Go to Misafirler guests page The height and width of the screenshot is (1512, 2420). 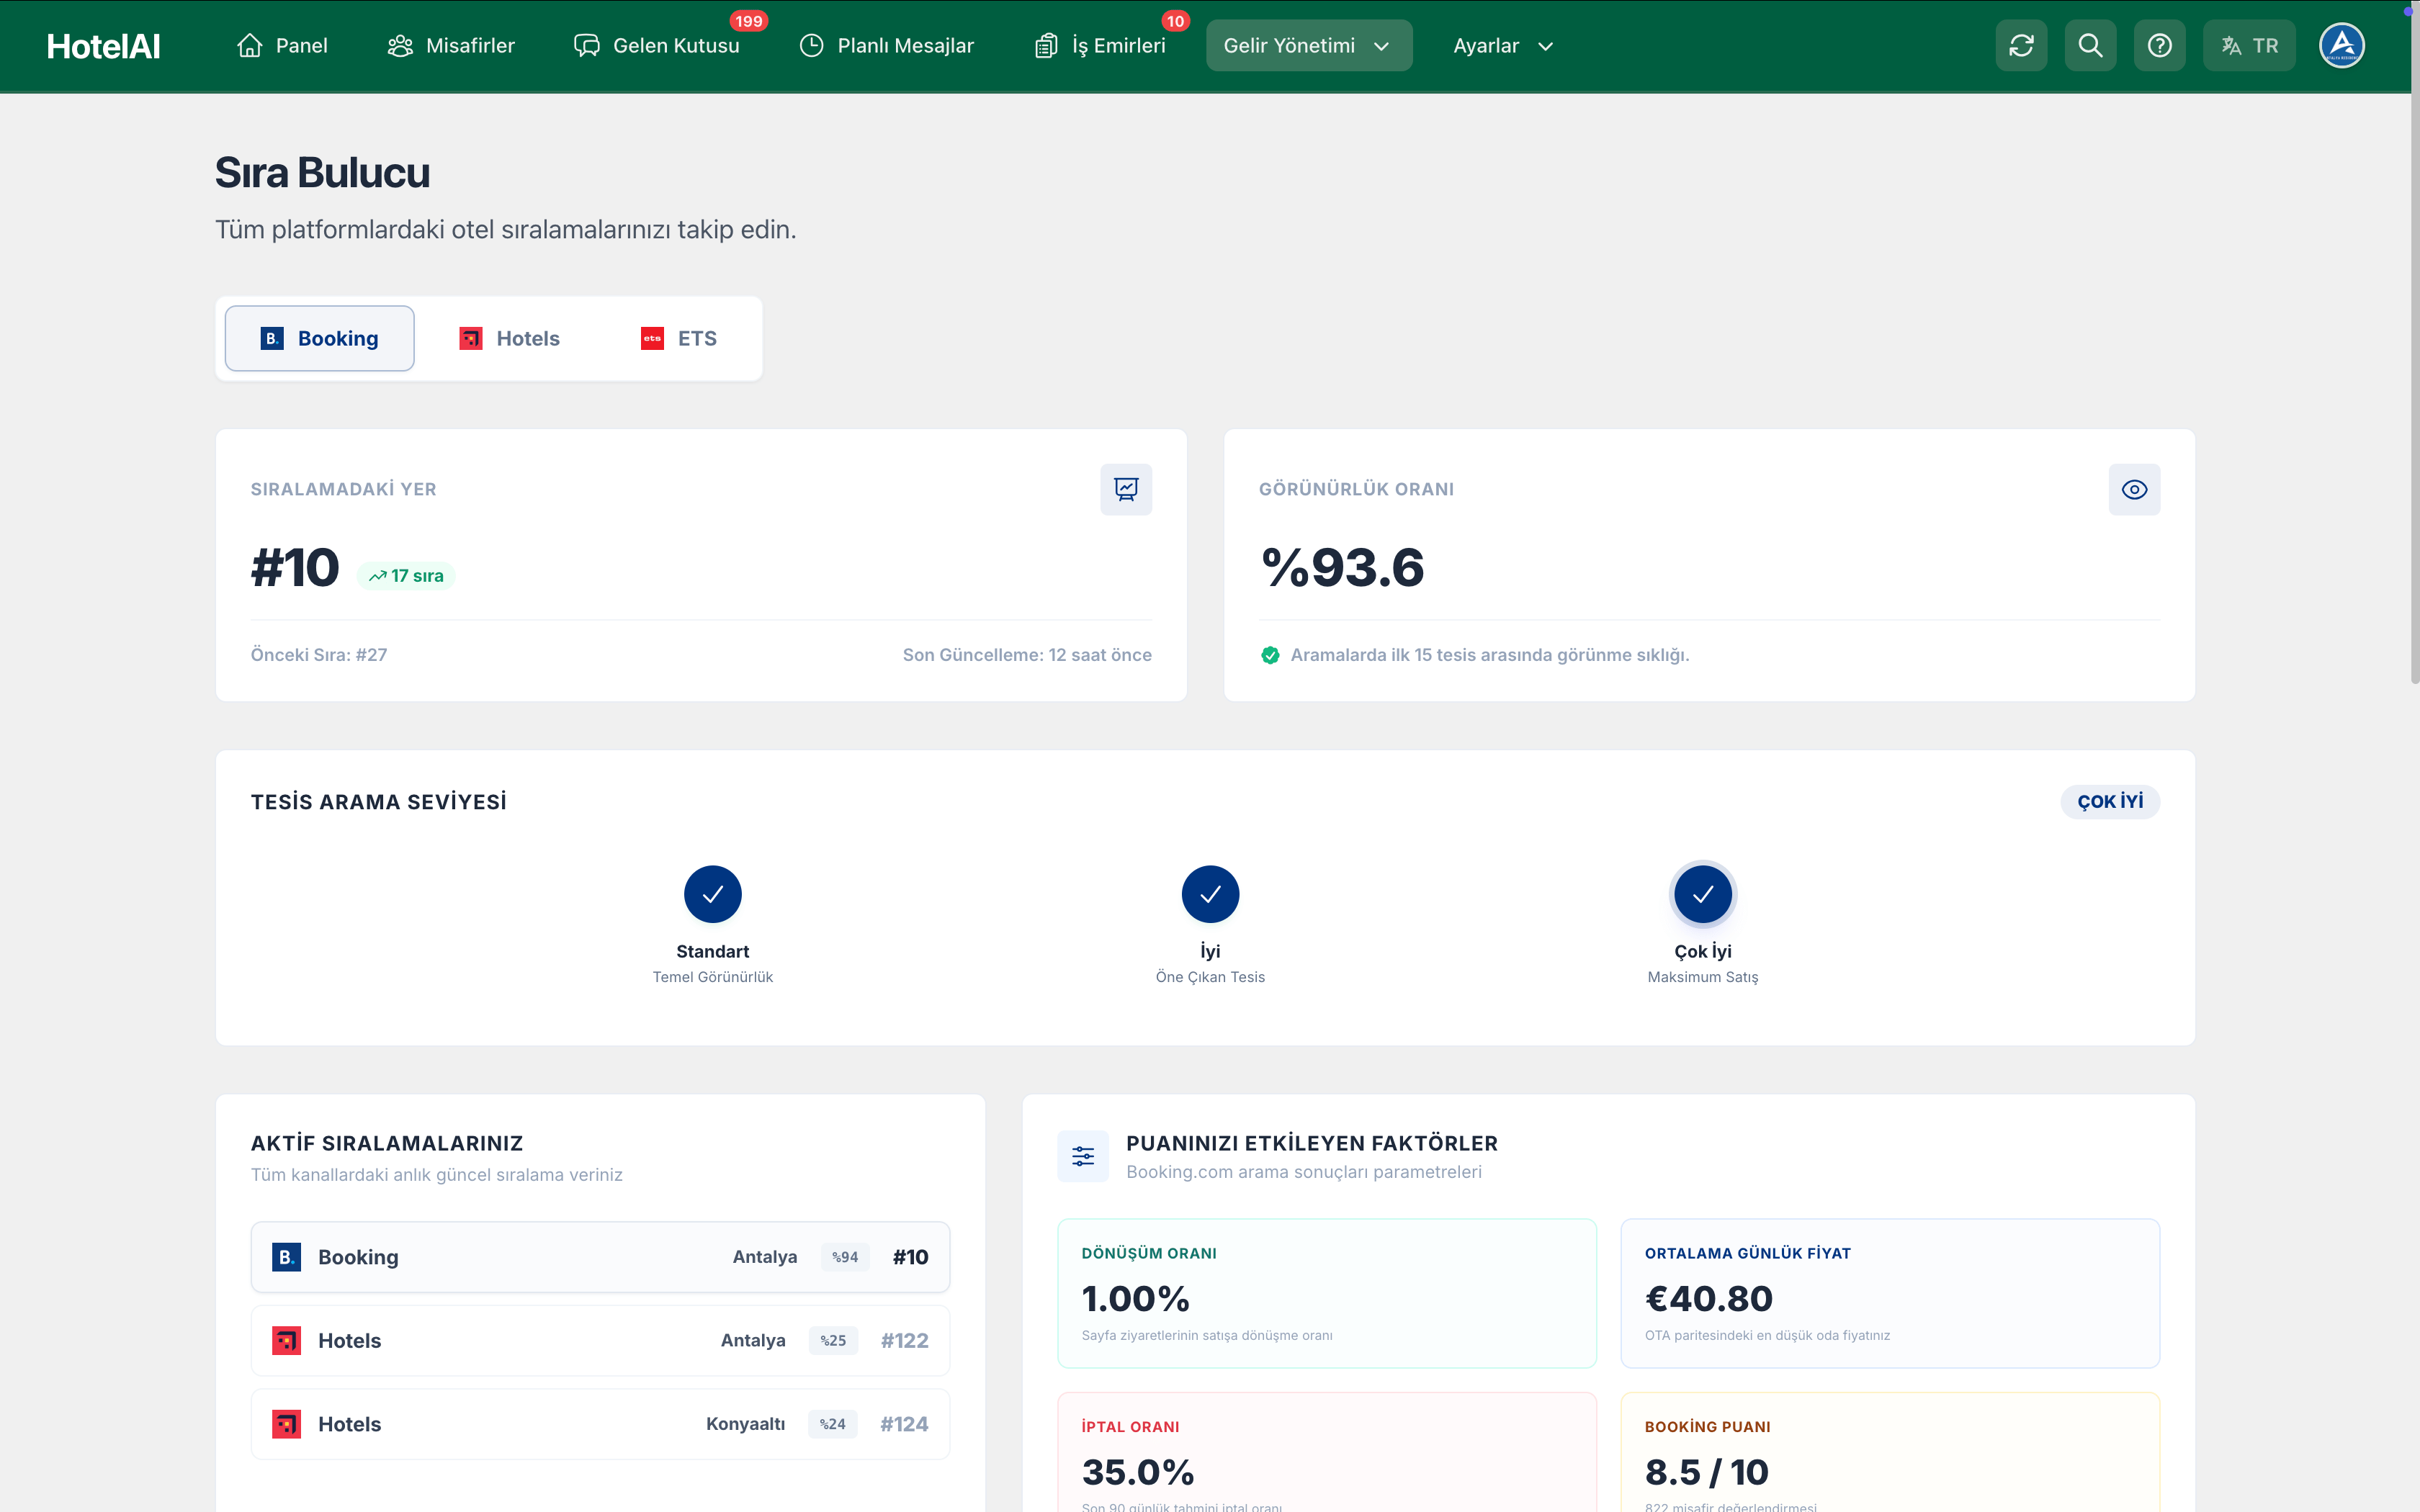(x=451, y=46)
